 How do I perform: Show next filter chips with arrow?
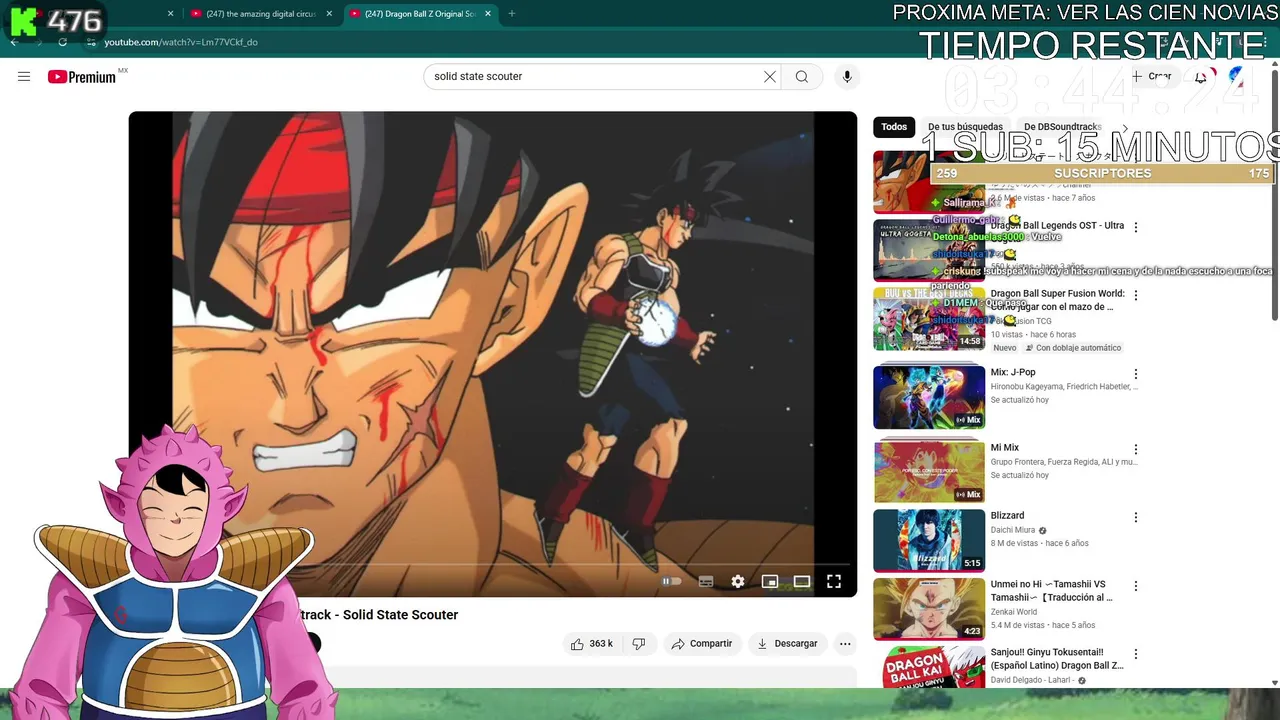[1124, 127]
